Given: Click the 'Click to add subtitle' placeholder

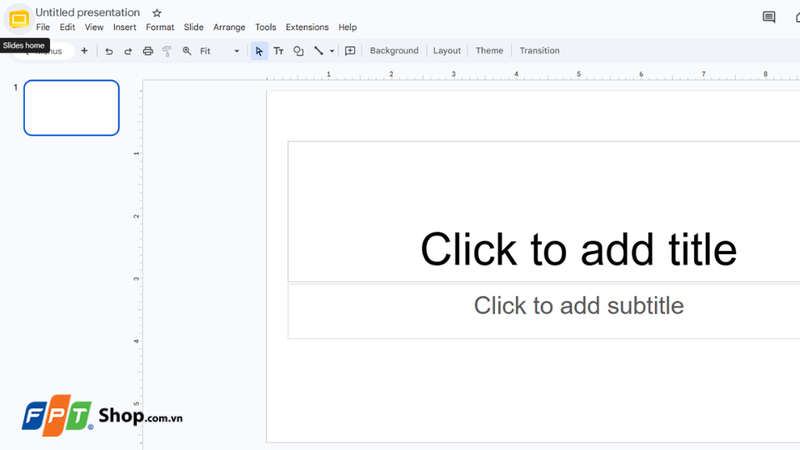Looking at the screenshot, I should [543, 311].
